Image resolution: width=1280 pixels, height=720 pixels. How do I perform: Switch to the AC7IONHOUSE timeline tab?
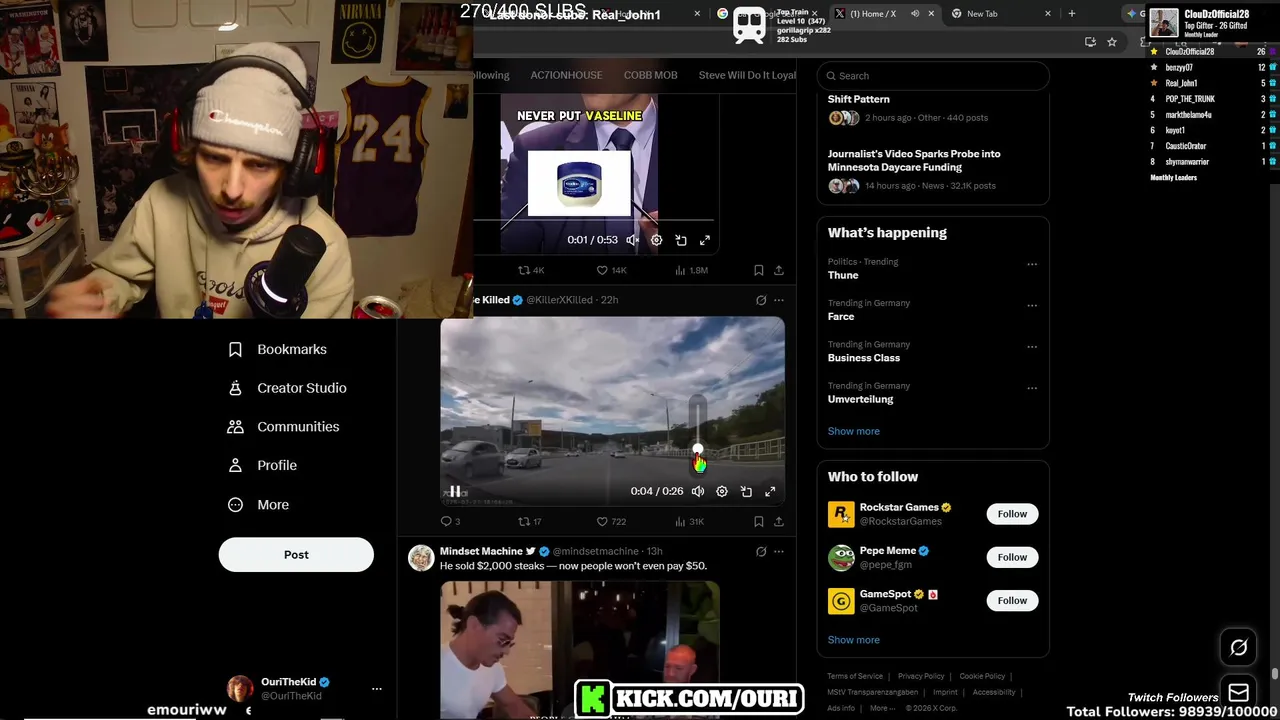(x=566, y=75)
